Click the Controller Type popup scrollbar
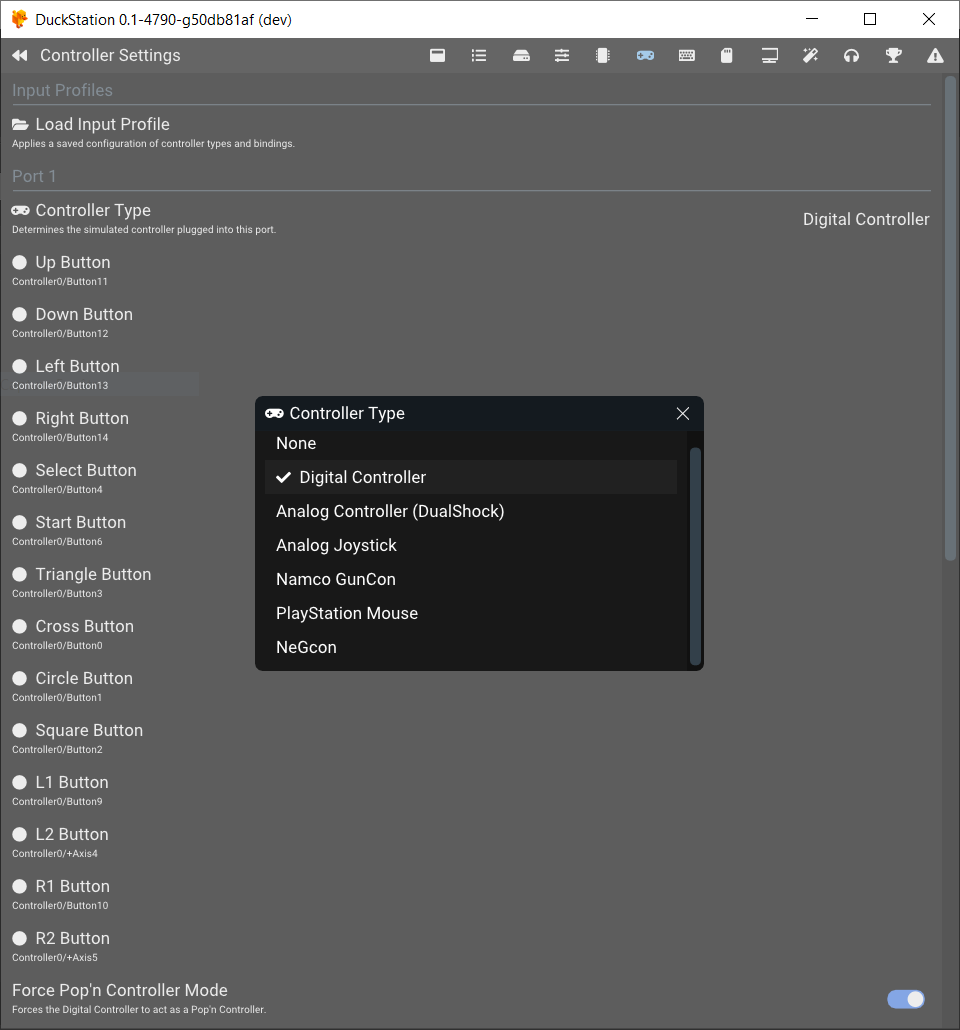The image size is (960, 1030). coord(695,556)
